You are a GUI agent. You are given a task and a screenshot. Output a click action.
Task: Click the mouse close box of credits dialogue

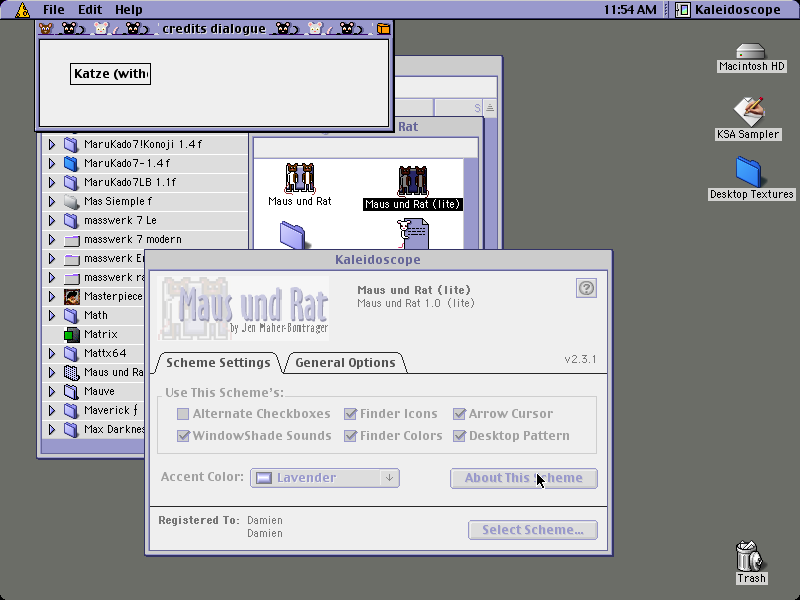46,29
